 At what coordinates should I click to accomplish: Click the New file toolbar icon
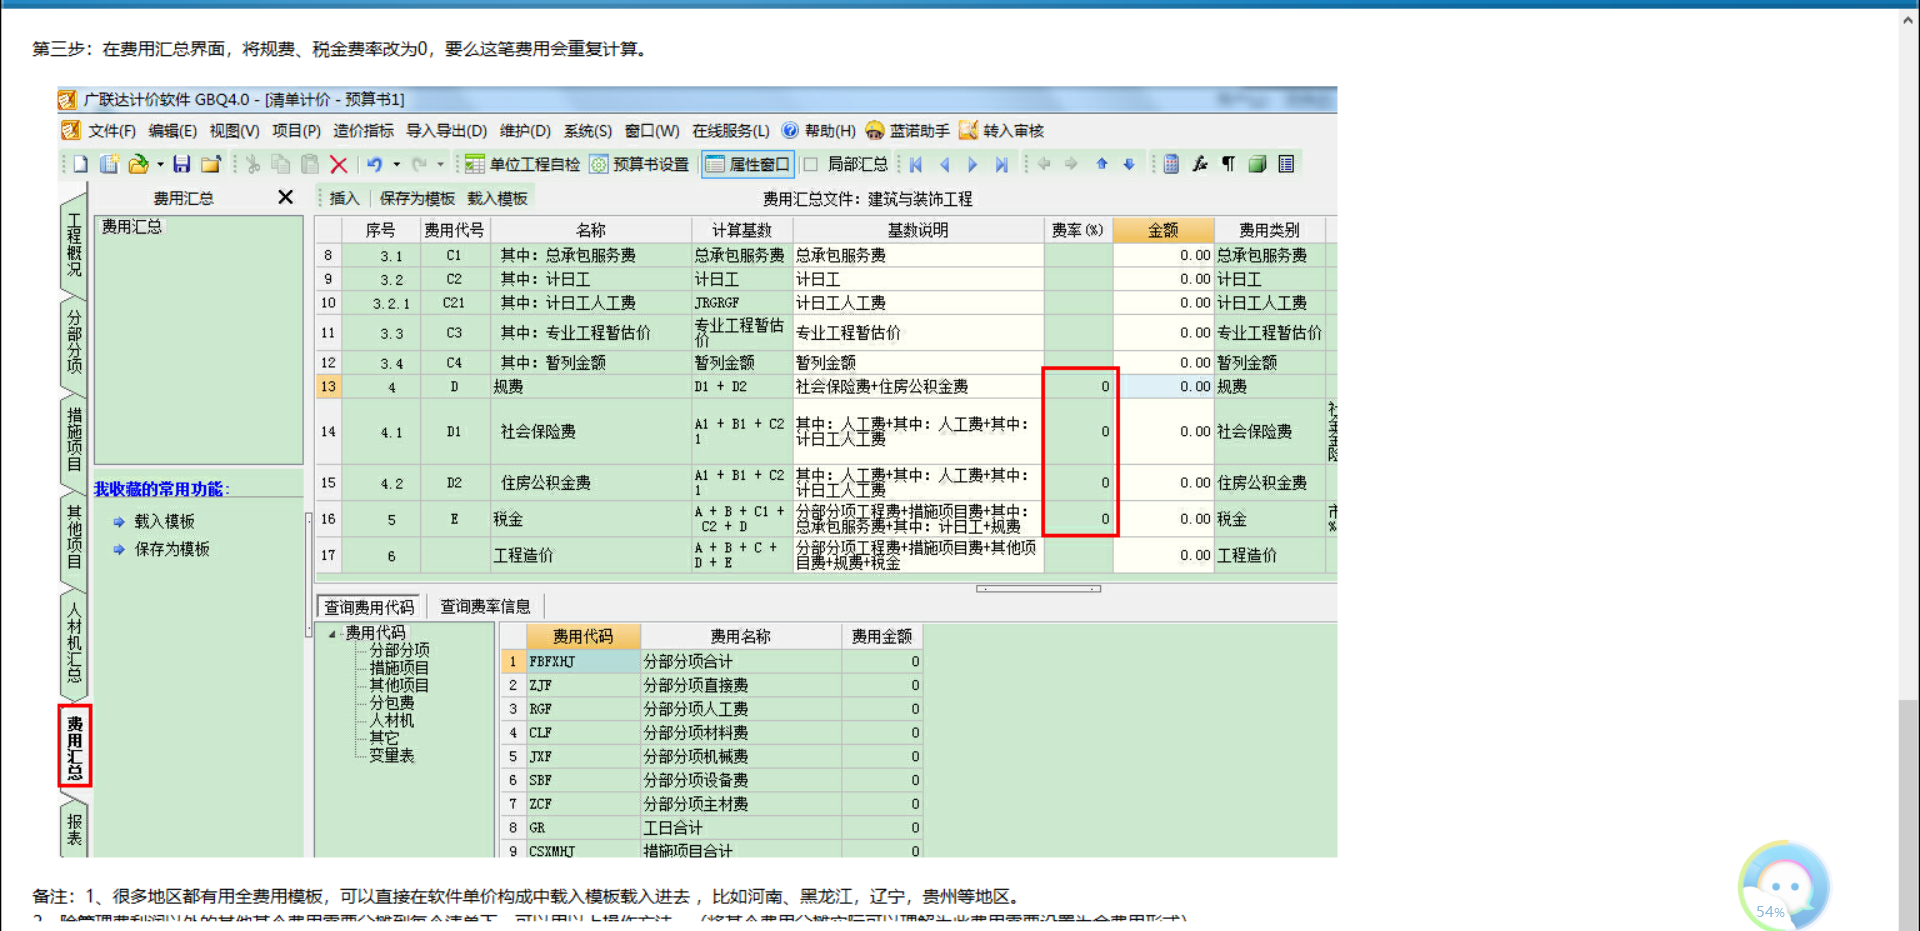81,164
